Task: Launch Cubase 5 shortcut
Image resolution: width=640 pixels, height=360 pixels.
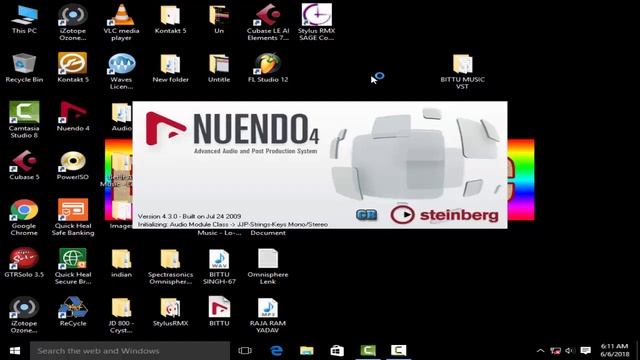Action: click(x=24, y=165)
